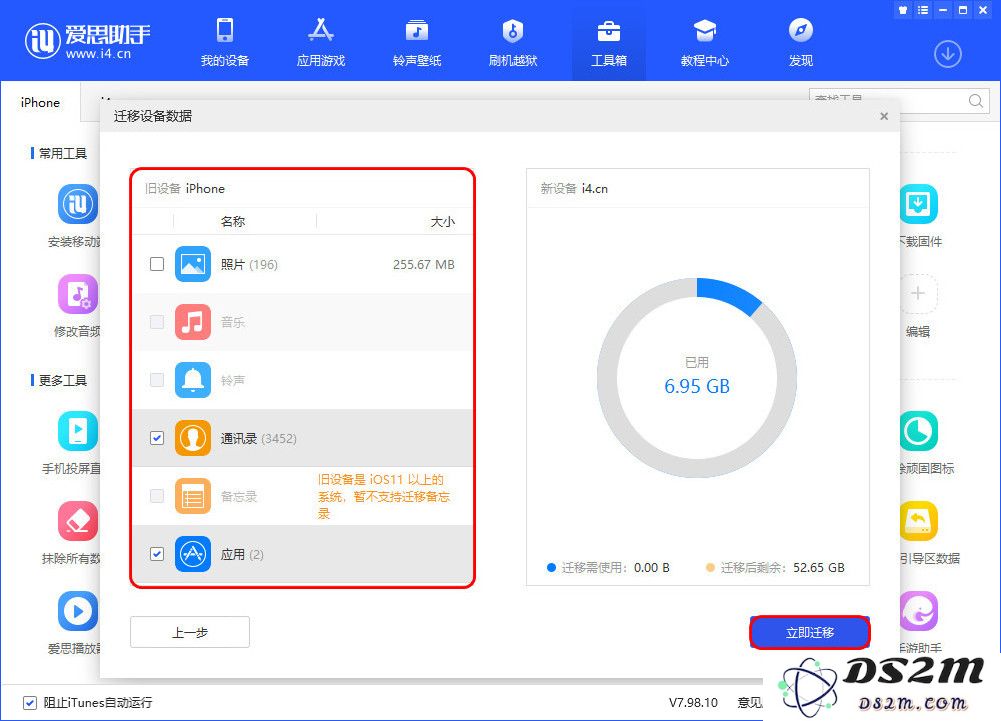Open the 发现 section
The width and height of the screenshot is (1001, 721).
point(801,42)
